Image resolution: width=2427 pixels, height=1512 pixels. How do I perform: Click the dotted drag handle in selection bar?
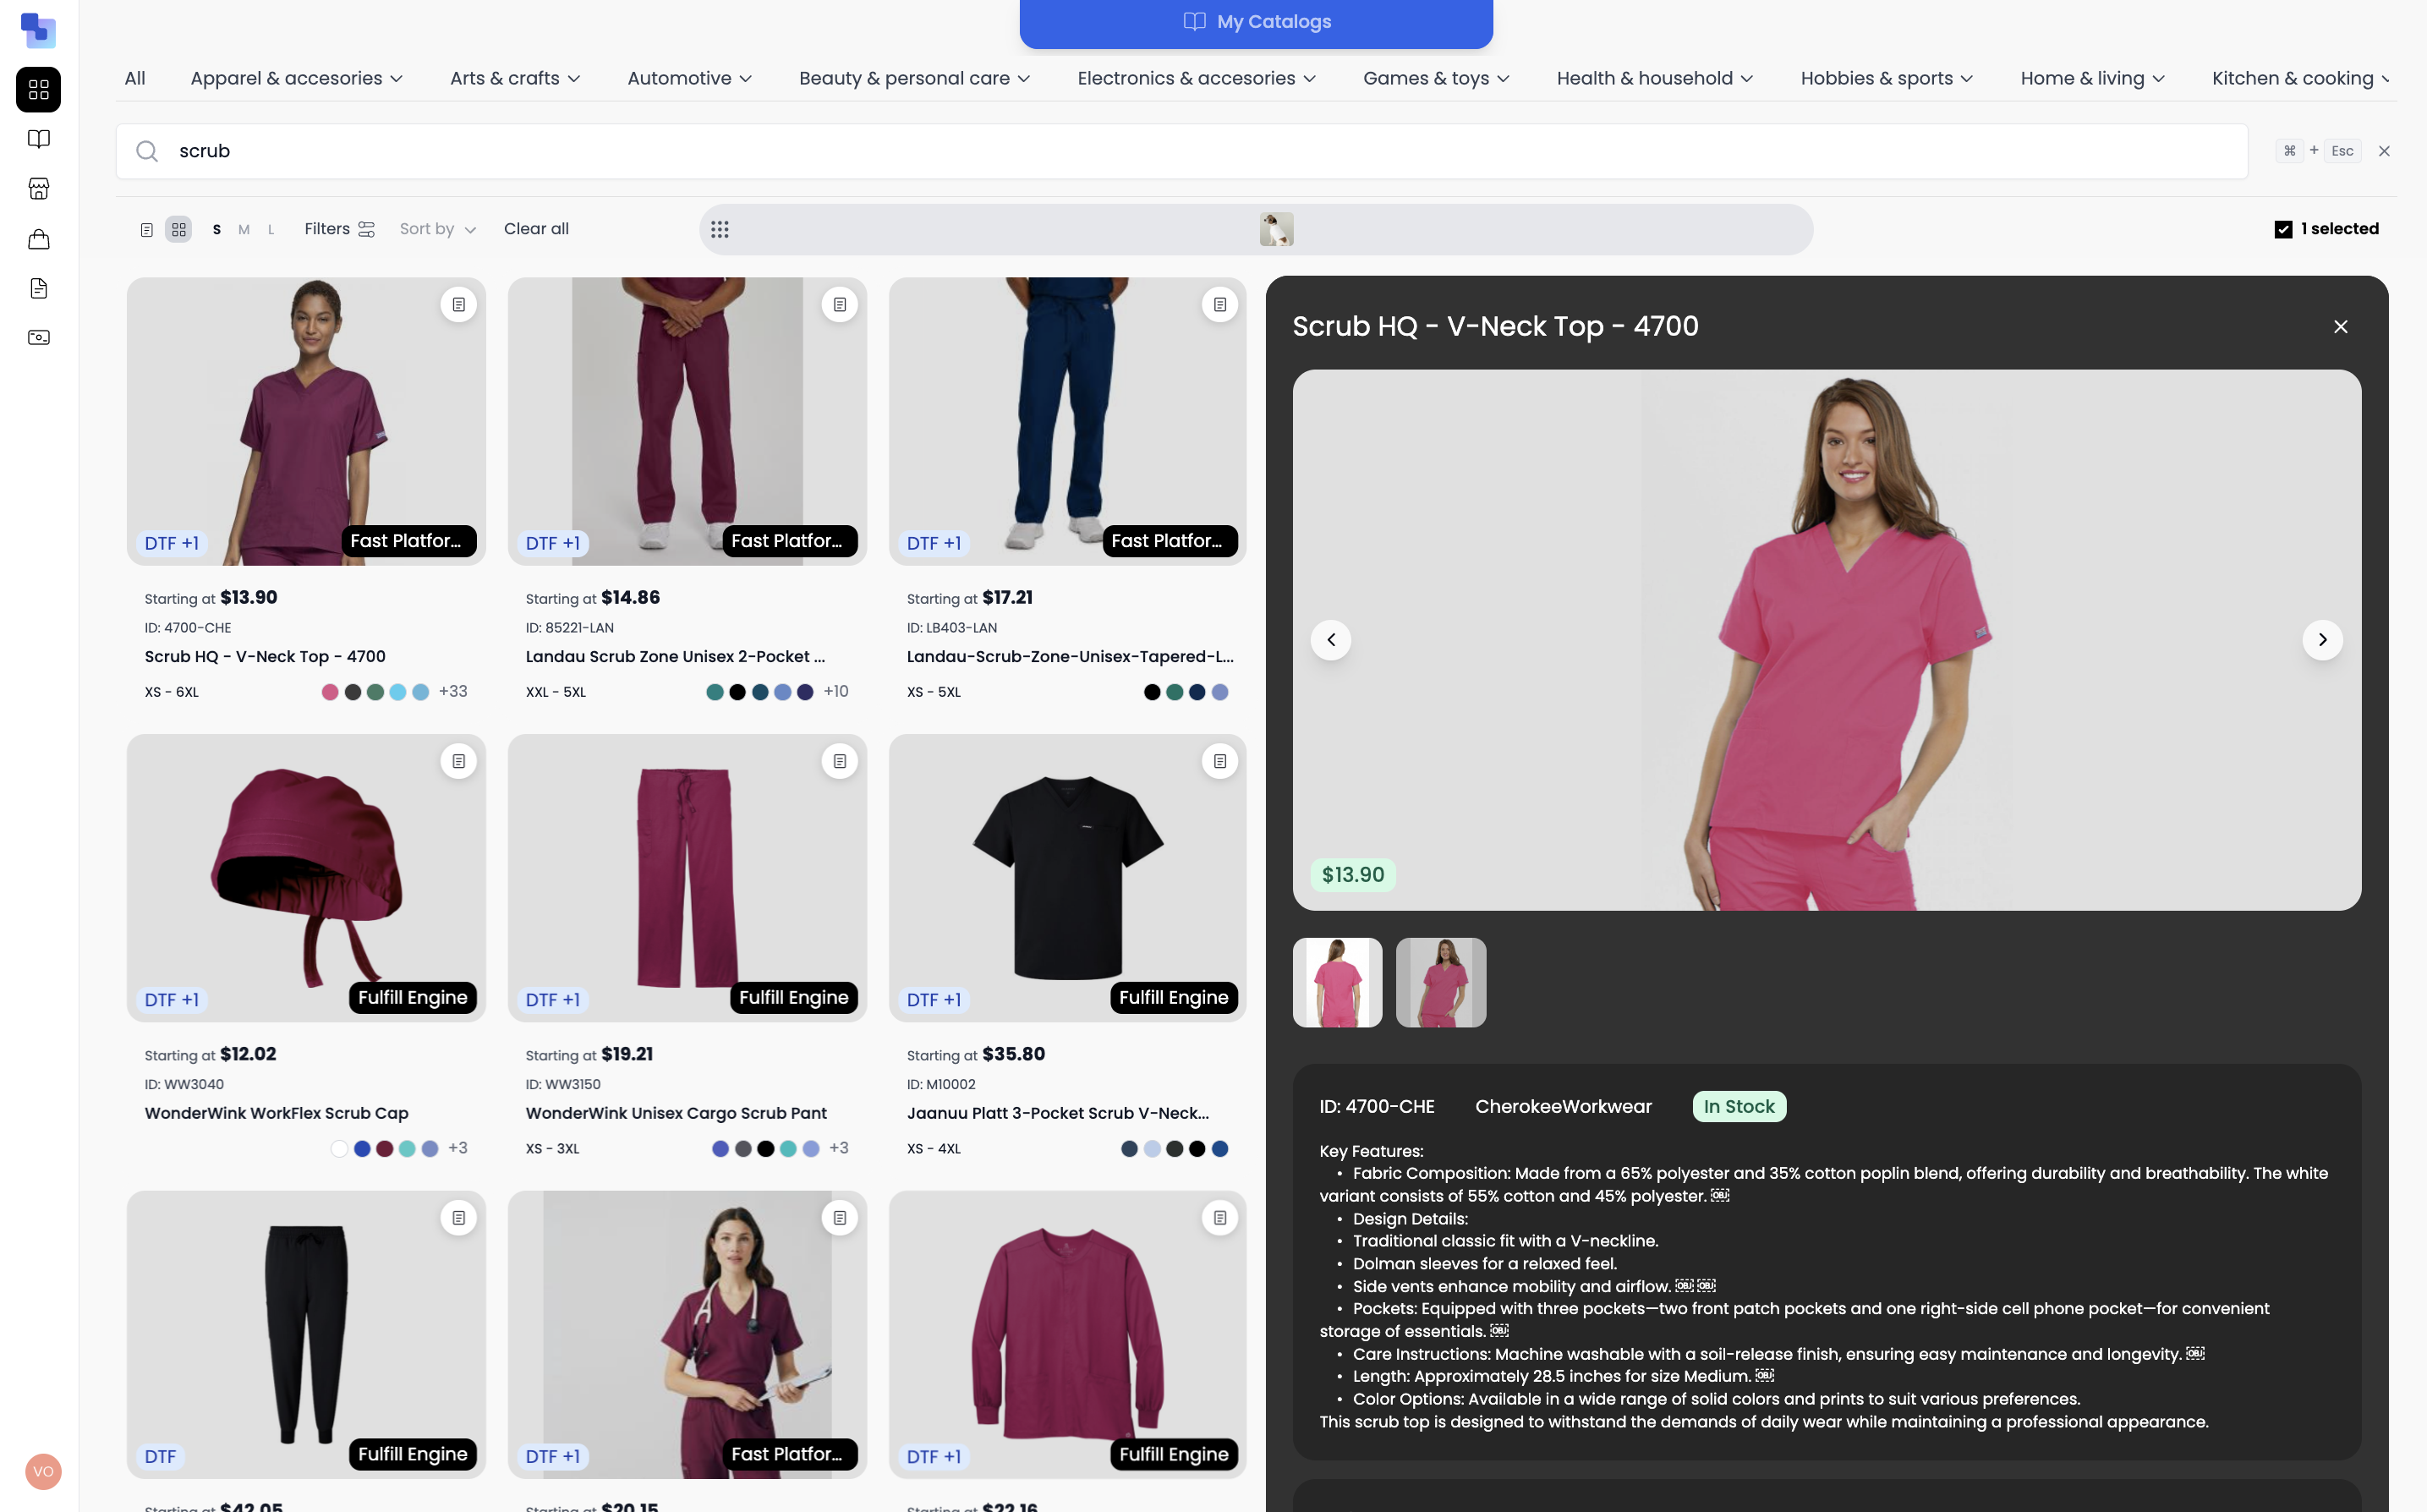tap(720, 229)
